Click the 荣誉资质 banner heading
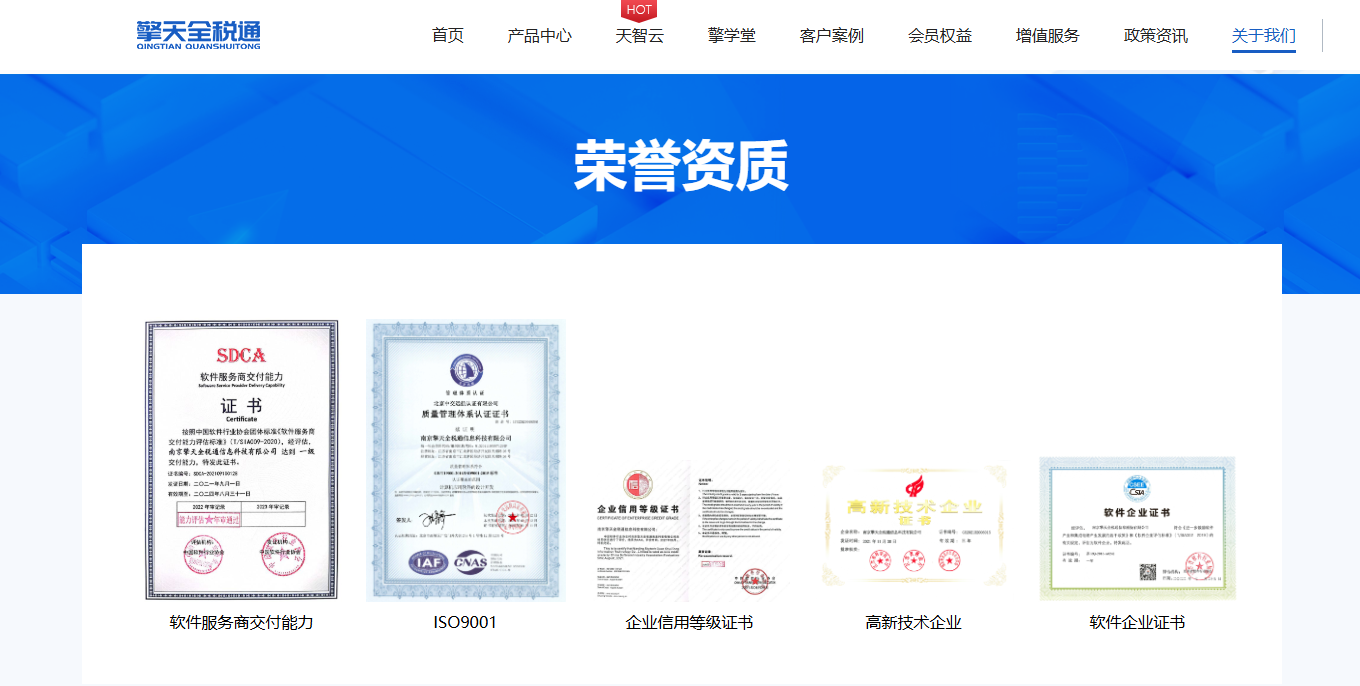 (681, 165)
